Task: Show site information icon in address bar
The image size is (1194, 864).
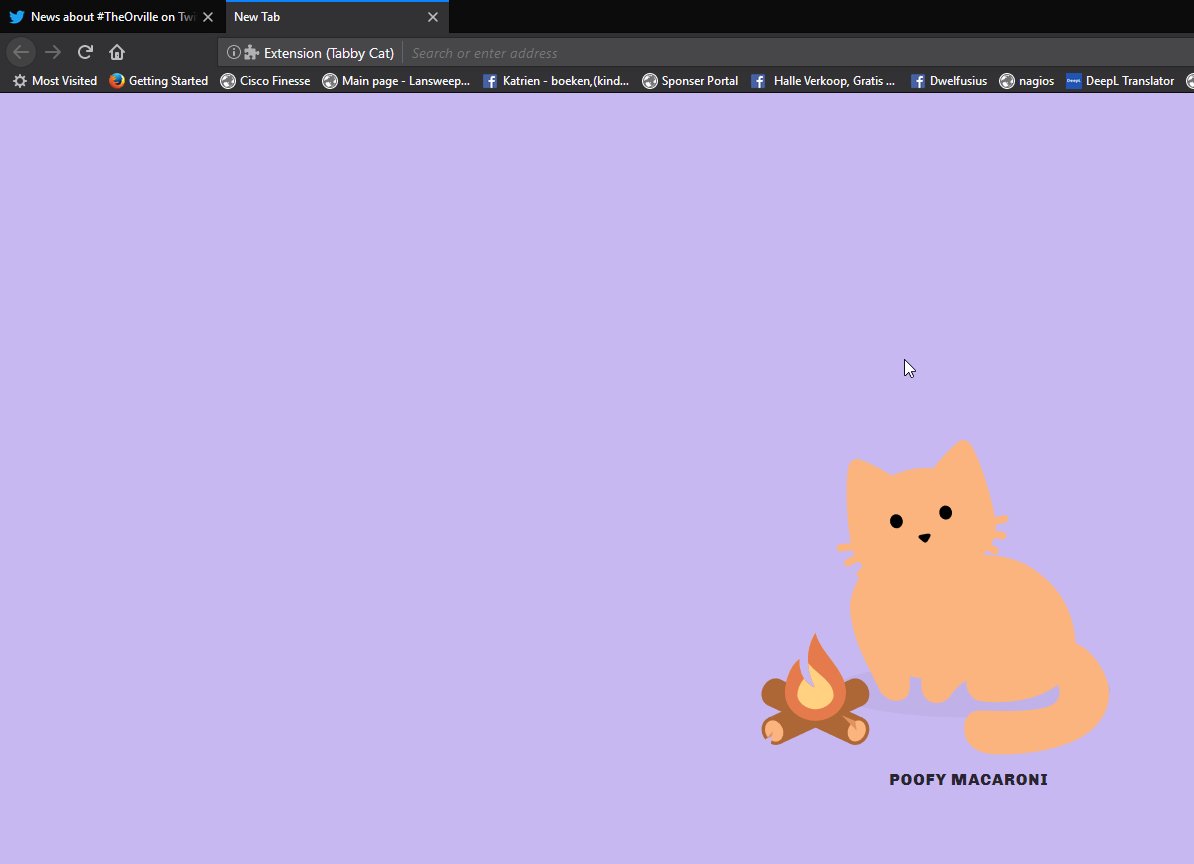Action: pos(234,53)
